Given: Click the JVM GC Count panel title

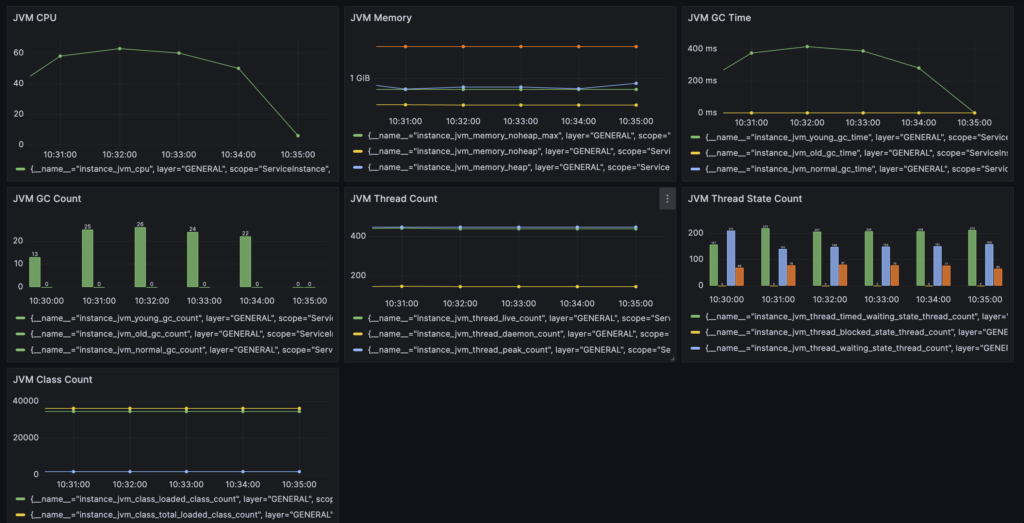Looking at the screenshot, I should pyautogui.click(x=47, y=199).
